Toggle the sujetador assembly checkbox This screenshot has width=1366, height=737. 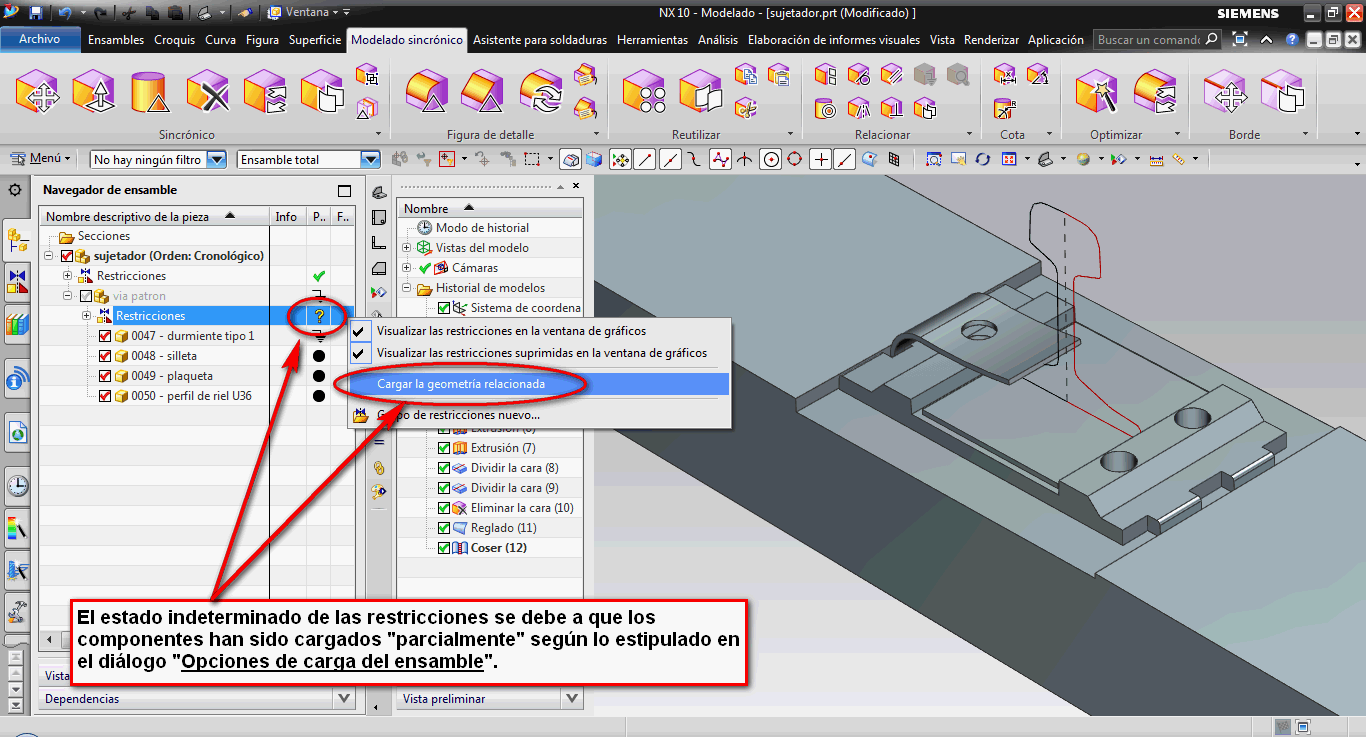[67, 256]
